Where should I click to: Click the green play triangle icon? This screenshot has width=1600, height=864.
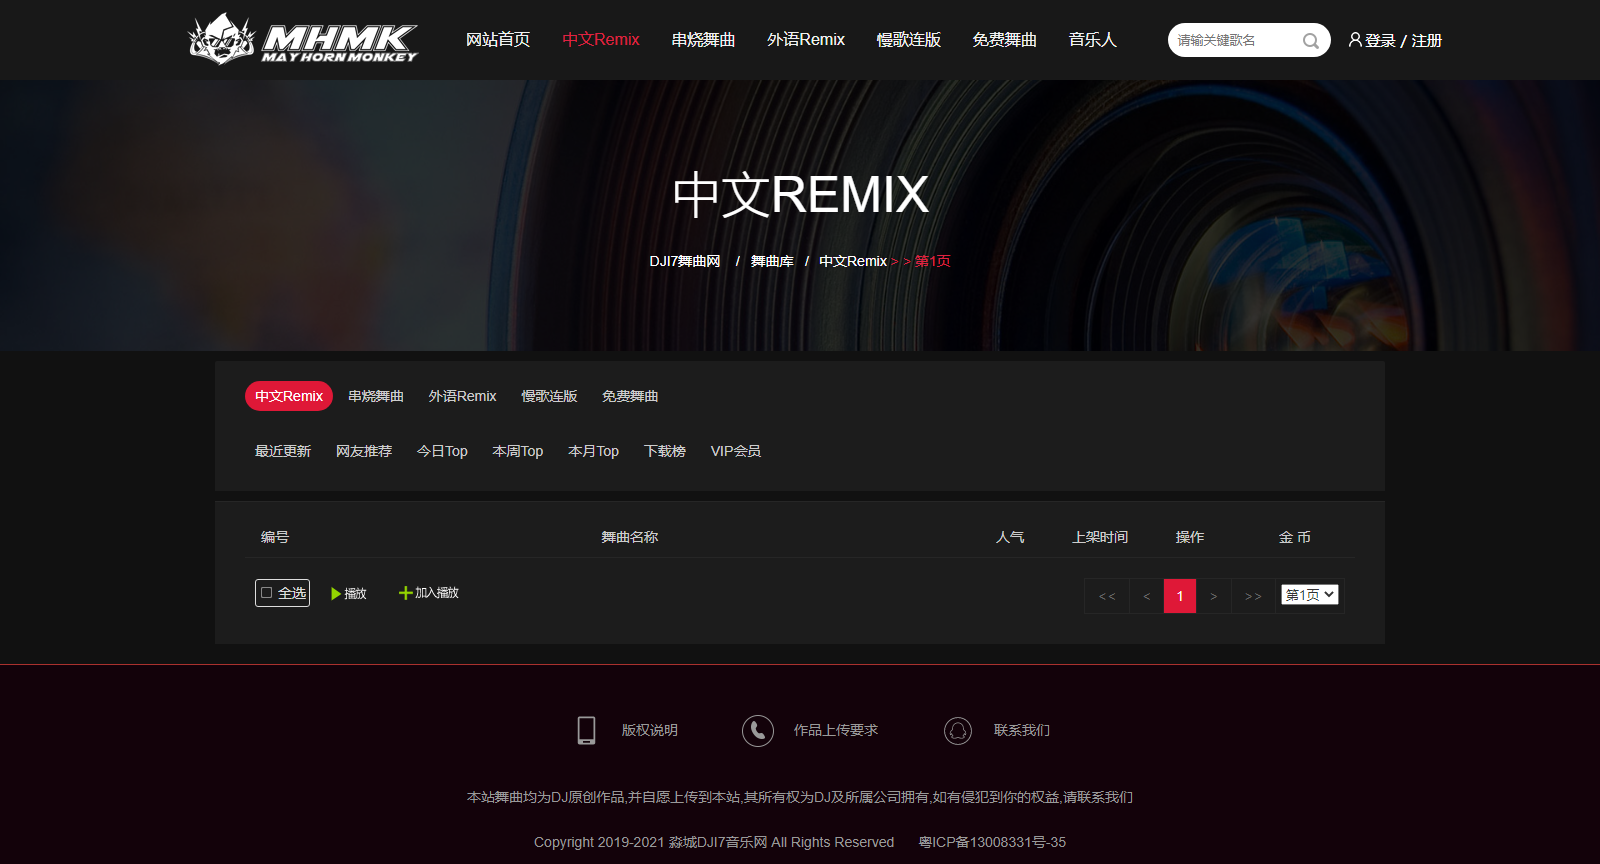[336, 594]
